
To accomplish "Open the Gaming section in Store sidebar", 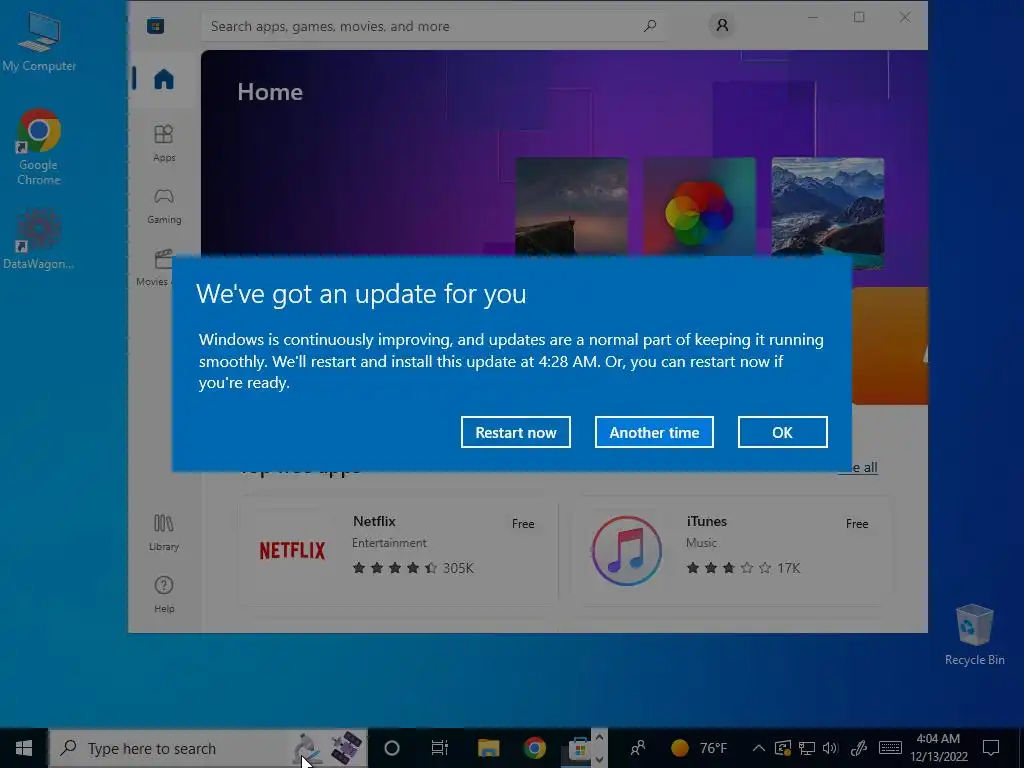I will (164, 206).
